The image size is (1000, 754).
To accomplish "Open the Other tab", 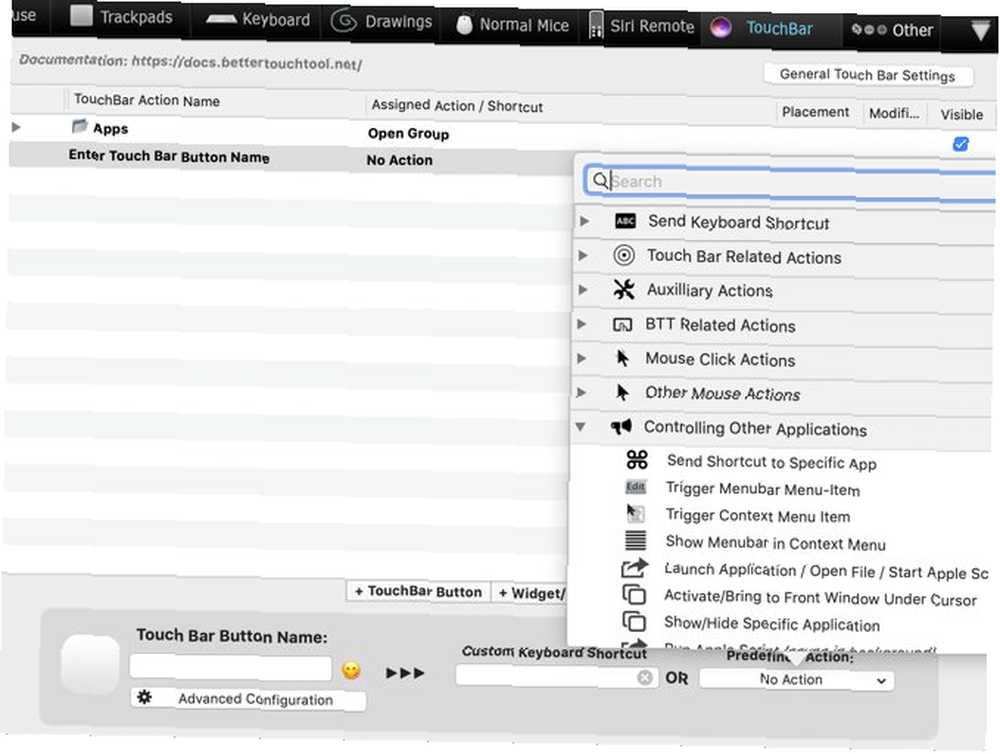I will tap(892, 29).
